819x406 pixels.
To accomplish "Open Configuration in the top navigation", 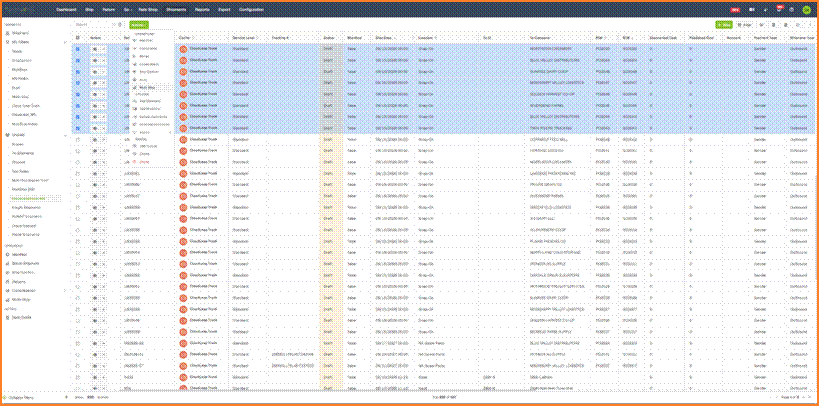I will 251,9.
